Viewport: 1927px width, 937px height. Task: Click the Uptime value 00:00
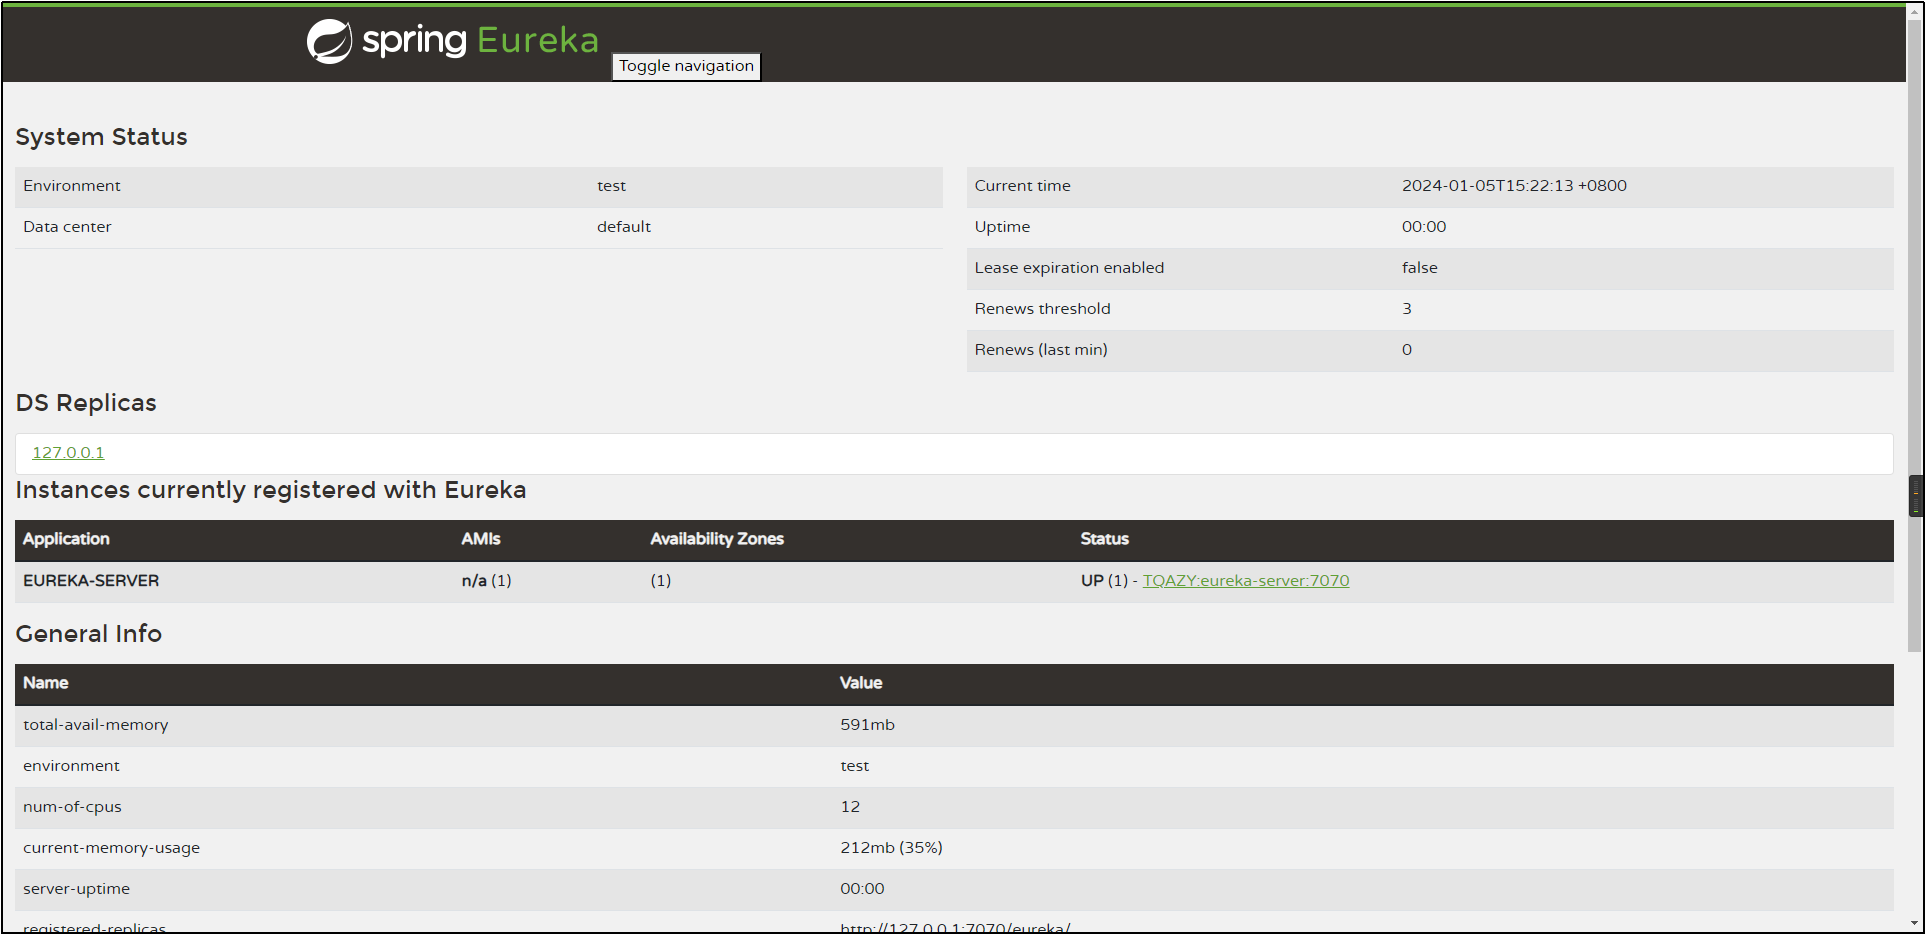(1424, 227)
